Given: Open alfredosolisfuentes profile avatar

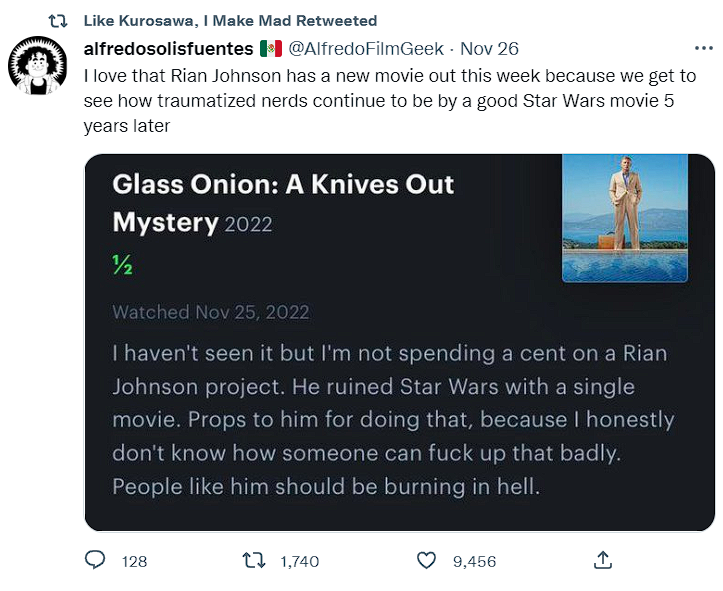Looking at the screenshot, I should pyautogui.click(x=37, y=67).
